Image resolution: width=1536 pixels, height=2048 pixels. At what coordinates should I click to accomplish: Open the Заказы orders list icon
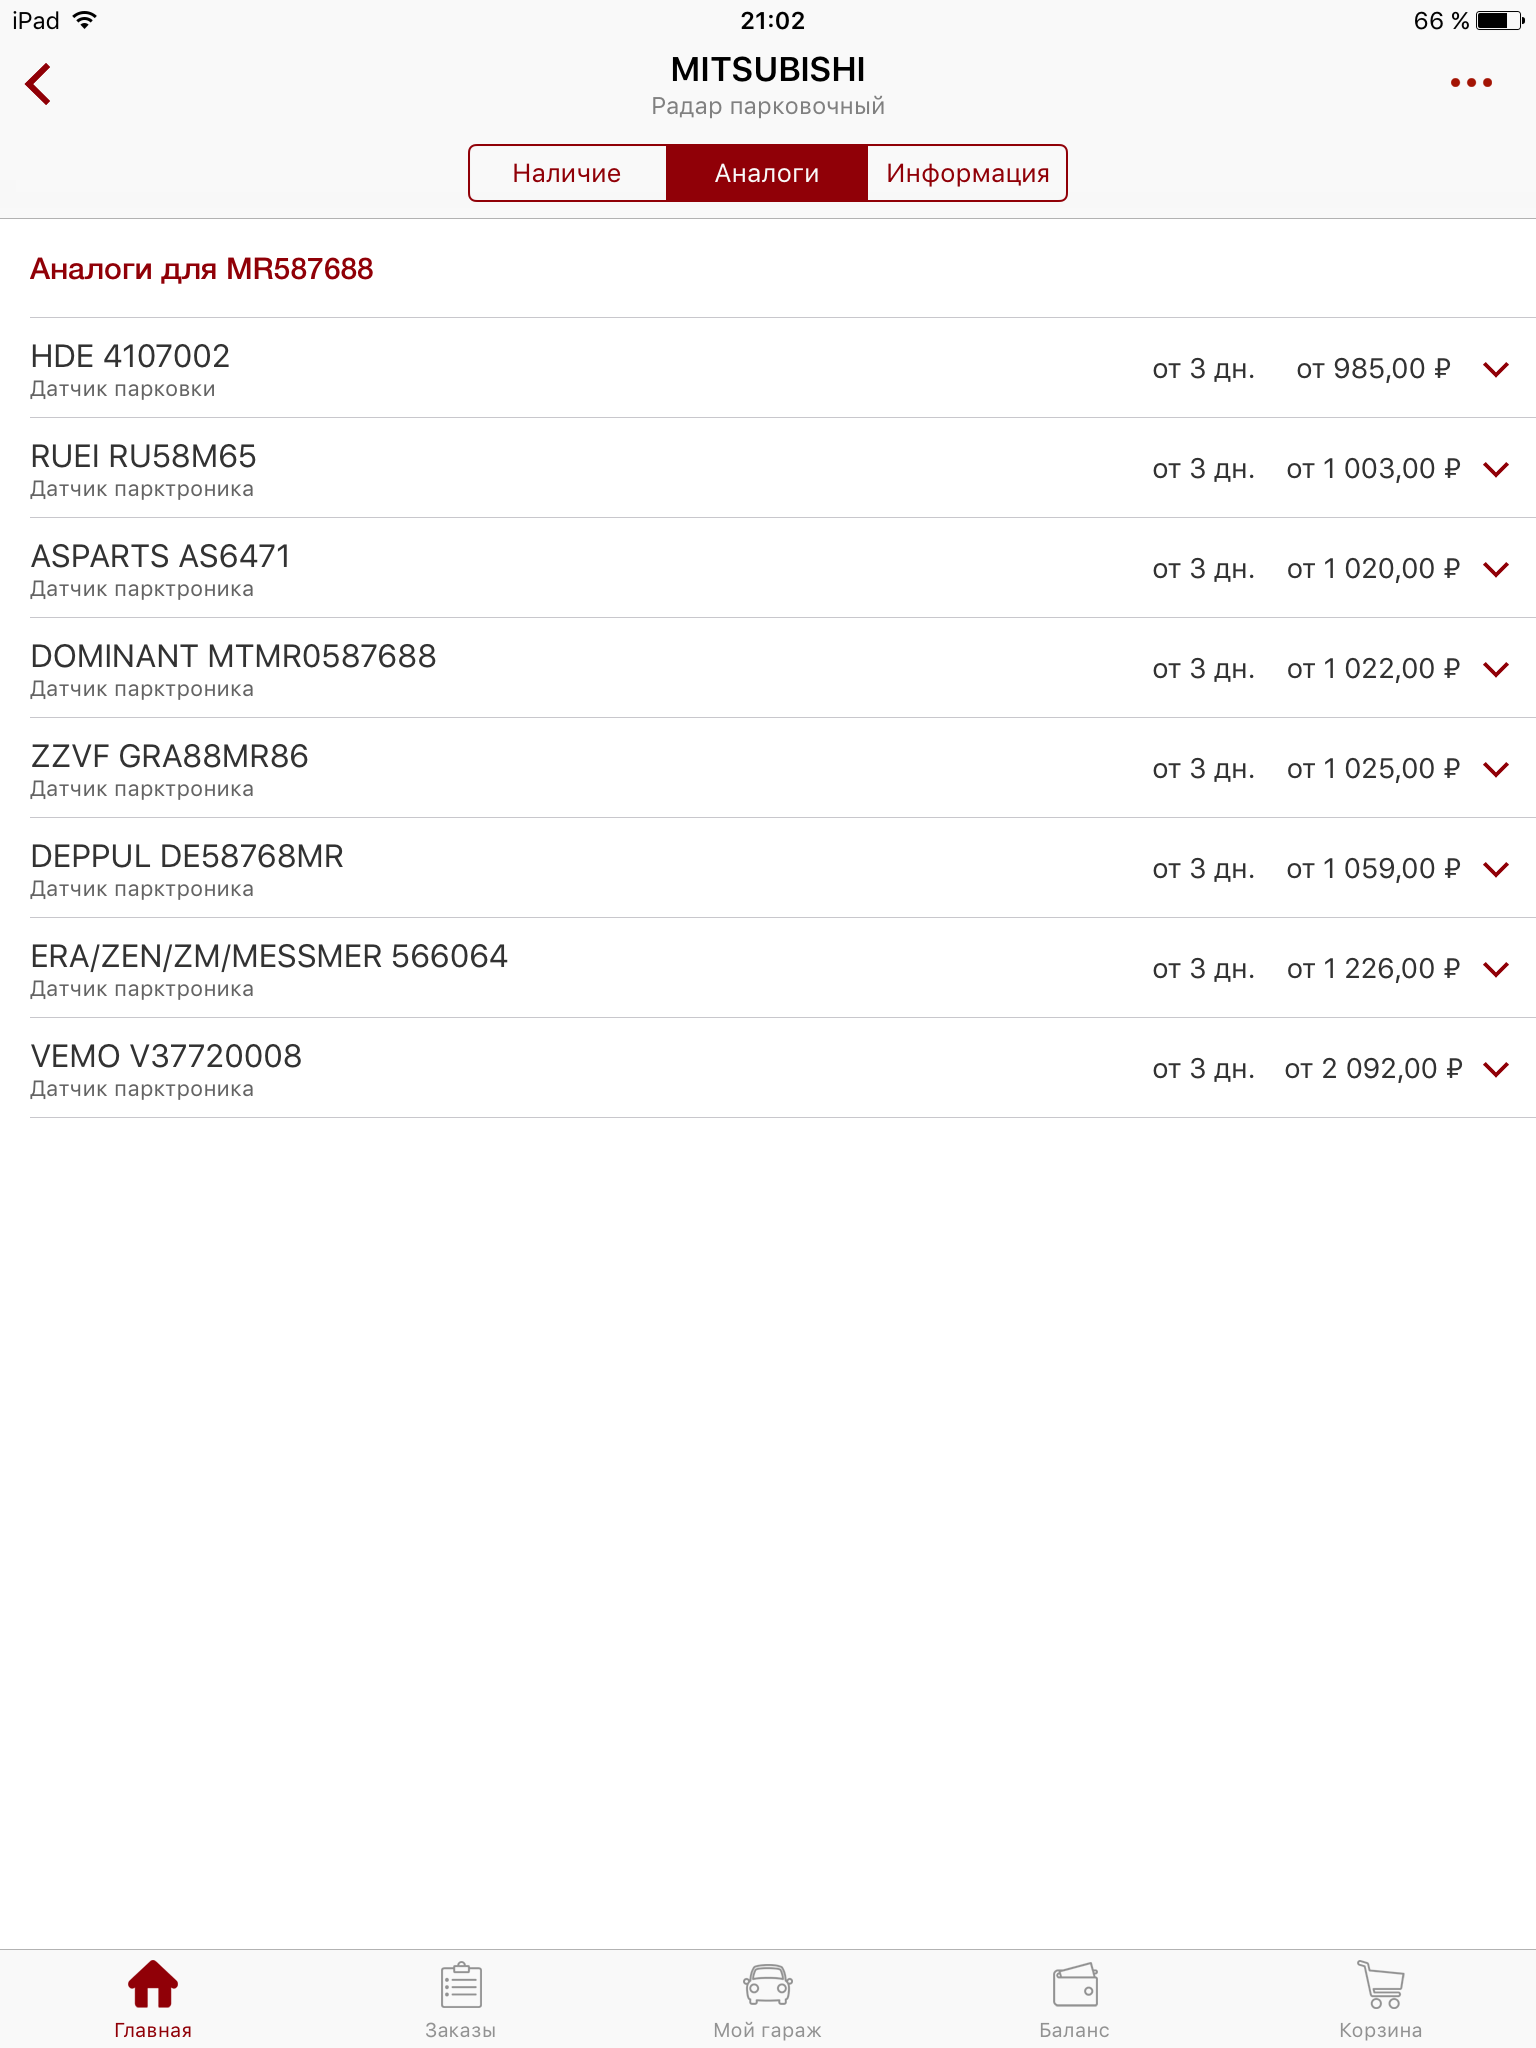[461, 1985]
